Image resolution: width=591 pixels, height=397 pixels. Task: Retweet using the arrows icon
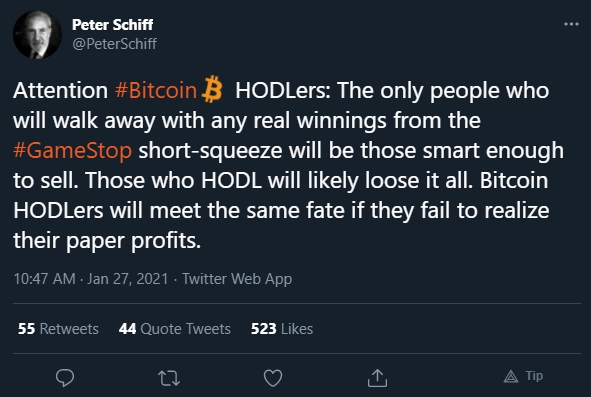(x=169, y=378)
